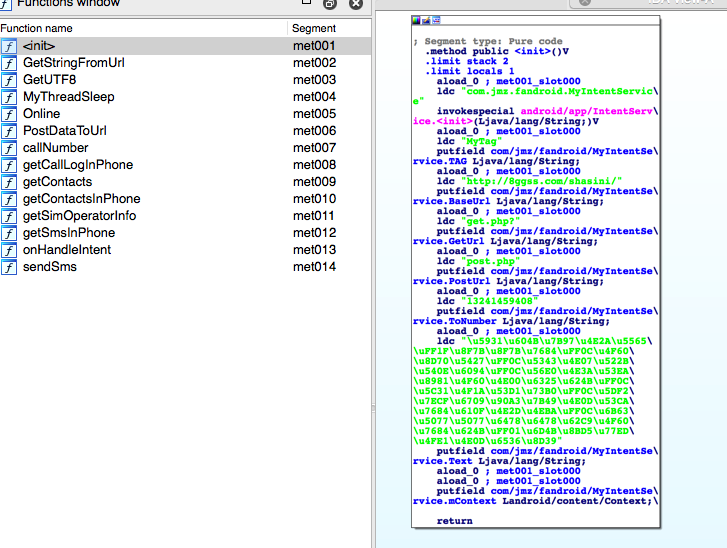Viewport: 727px width, 548px height.
Task: Click function icon beside sendSms
Action: tap(9, 267)
